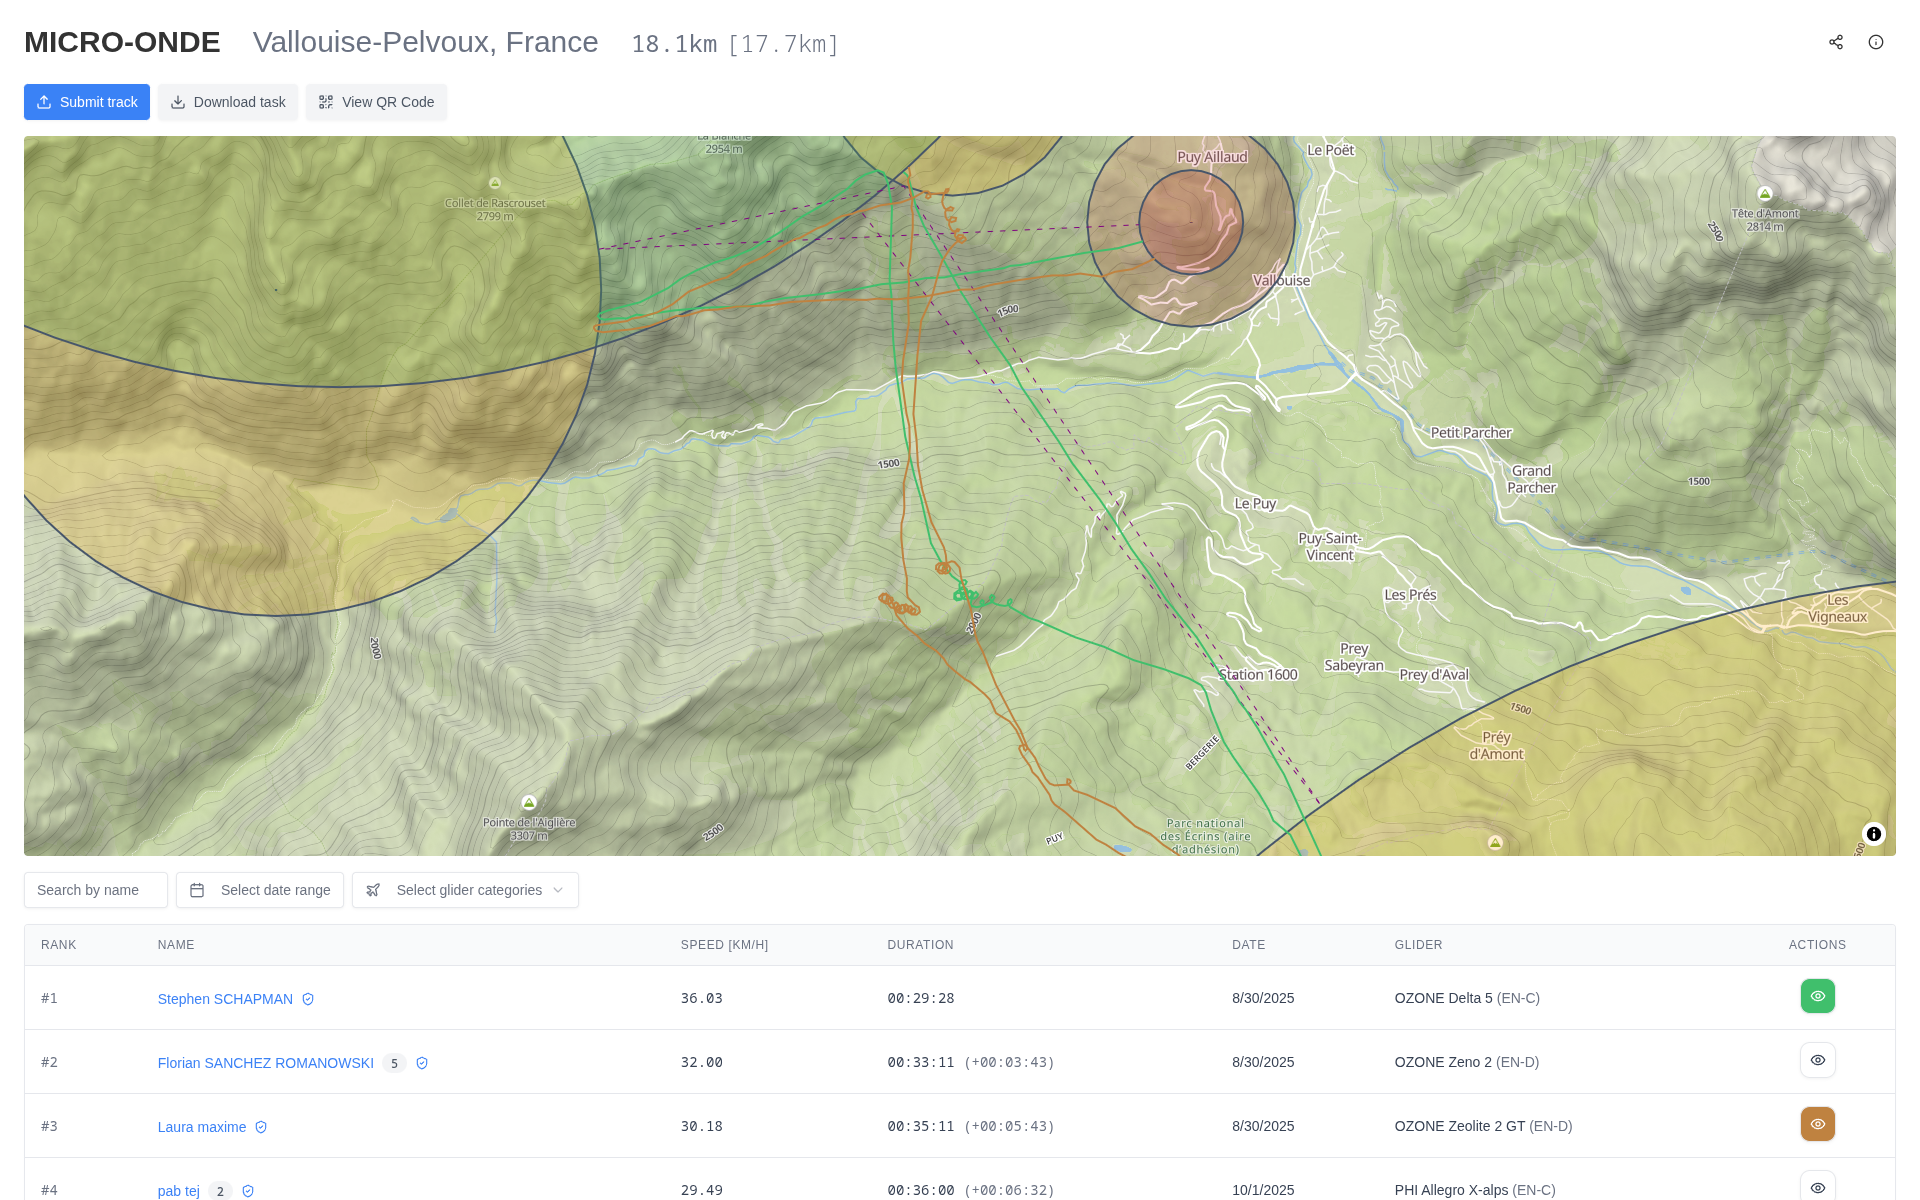Show Florian SANCHEZ ROMANOWSKI's track on map
This screenshot has height=1200, width=1920.
tap(1817, 1060)
